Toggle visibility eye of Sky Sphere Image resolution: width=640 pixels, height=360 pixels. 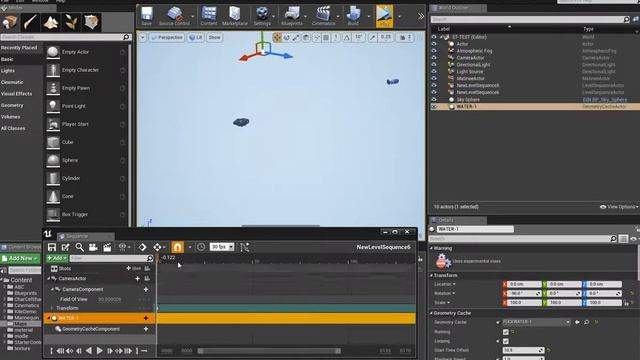(434, 100)
